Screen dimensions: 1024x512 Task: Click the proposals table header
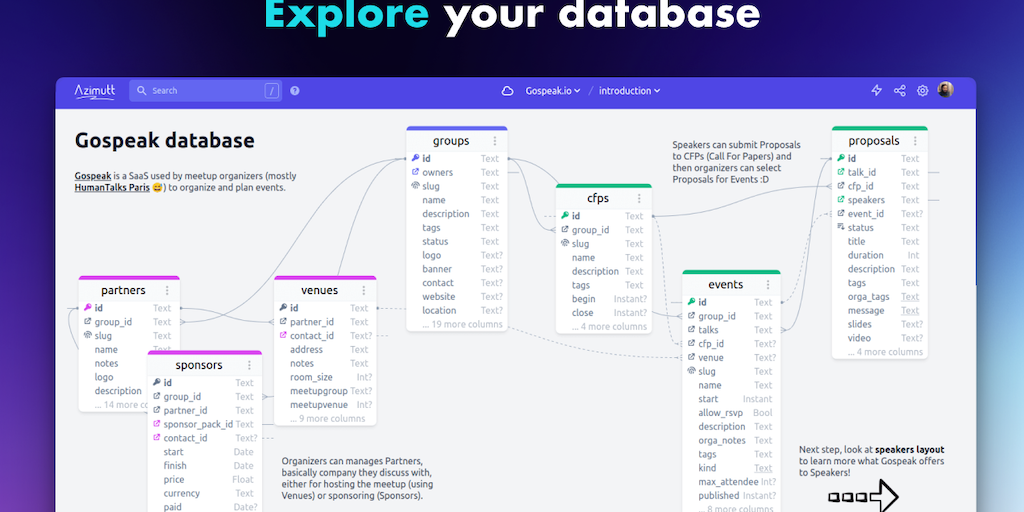[880, 140]
